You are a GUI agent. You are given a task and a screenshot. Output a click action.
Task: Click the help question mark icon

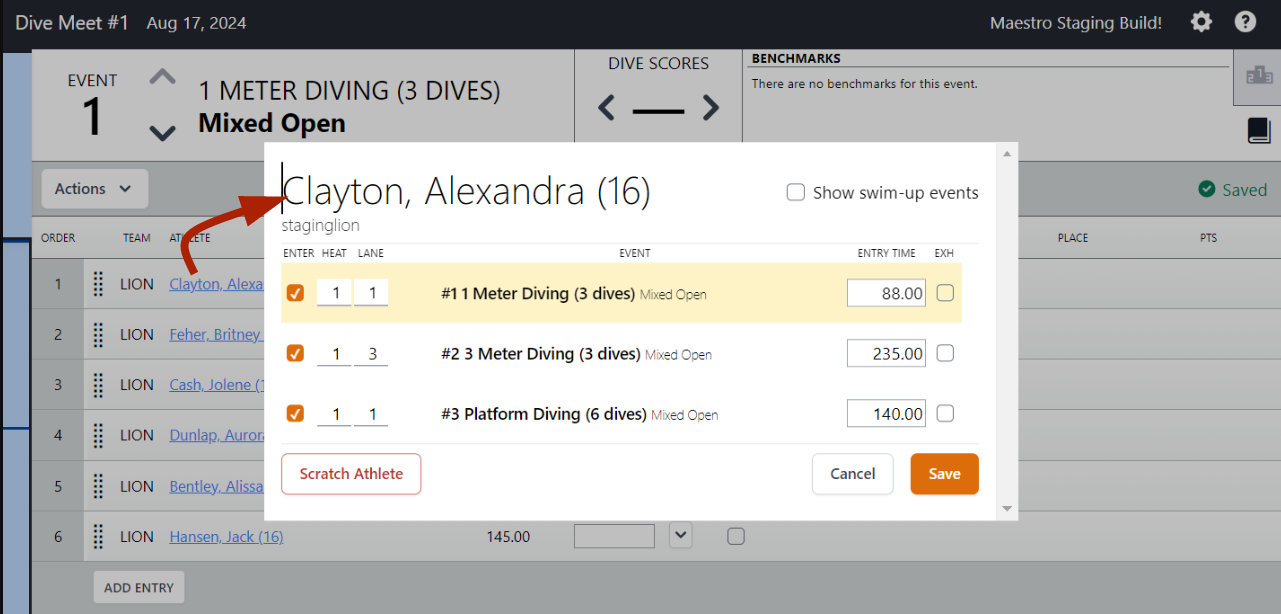tap(1245, 22)
